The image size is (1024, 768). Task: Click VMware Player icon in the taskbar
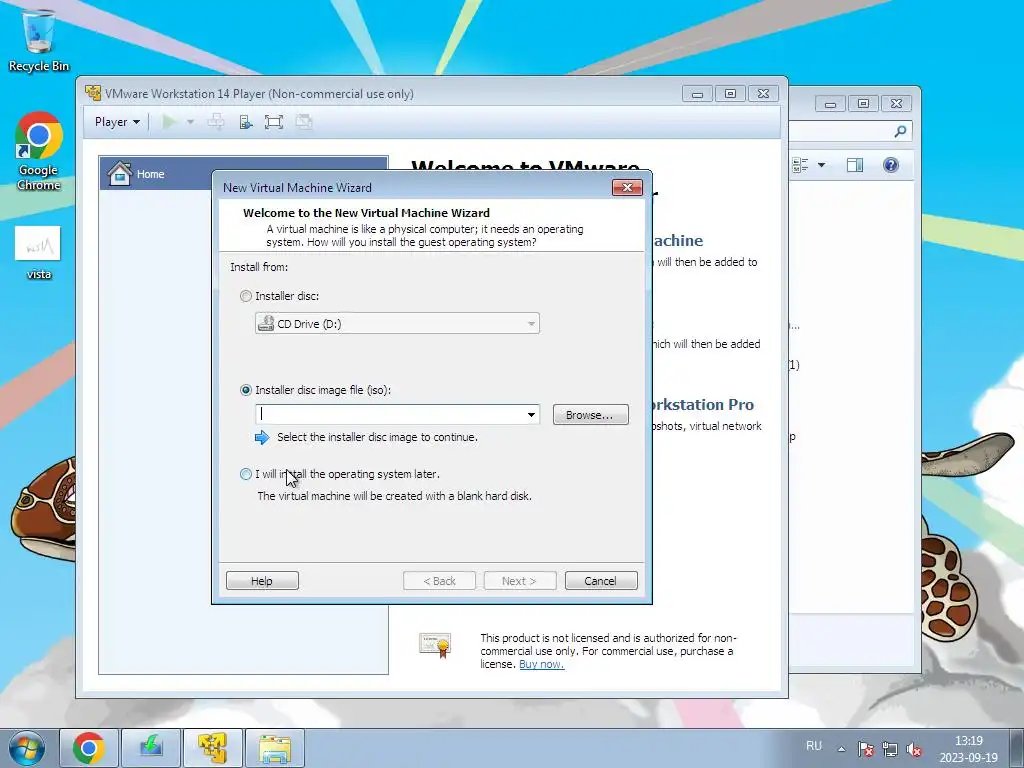pos(213,748)
